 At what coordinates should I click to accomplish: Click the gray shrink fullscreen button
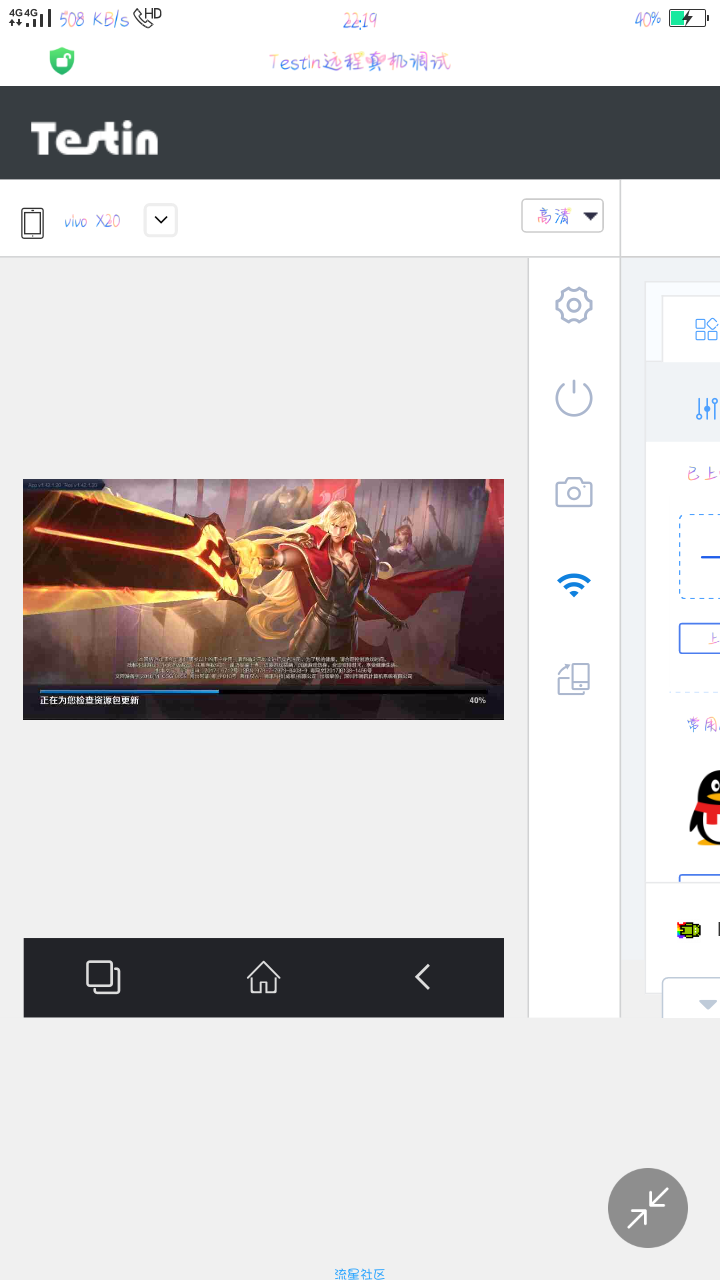648,1208
